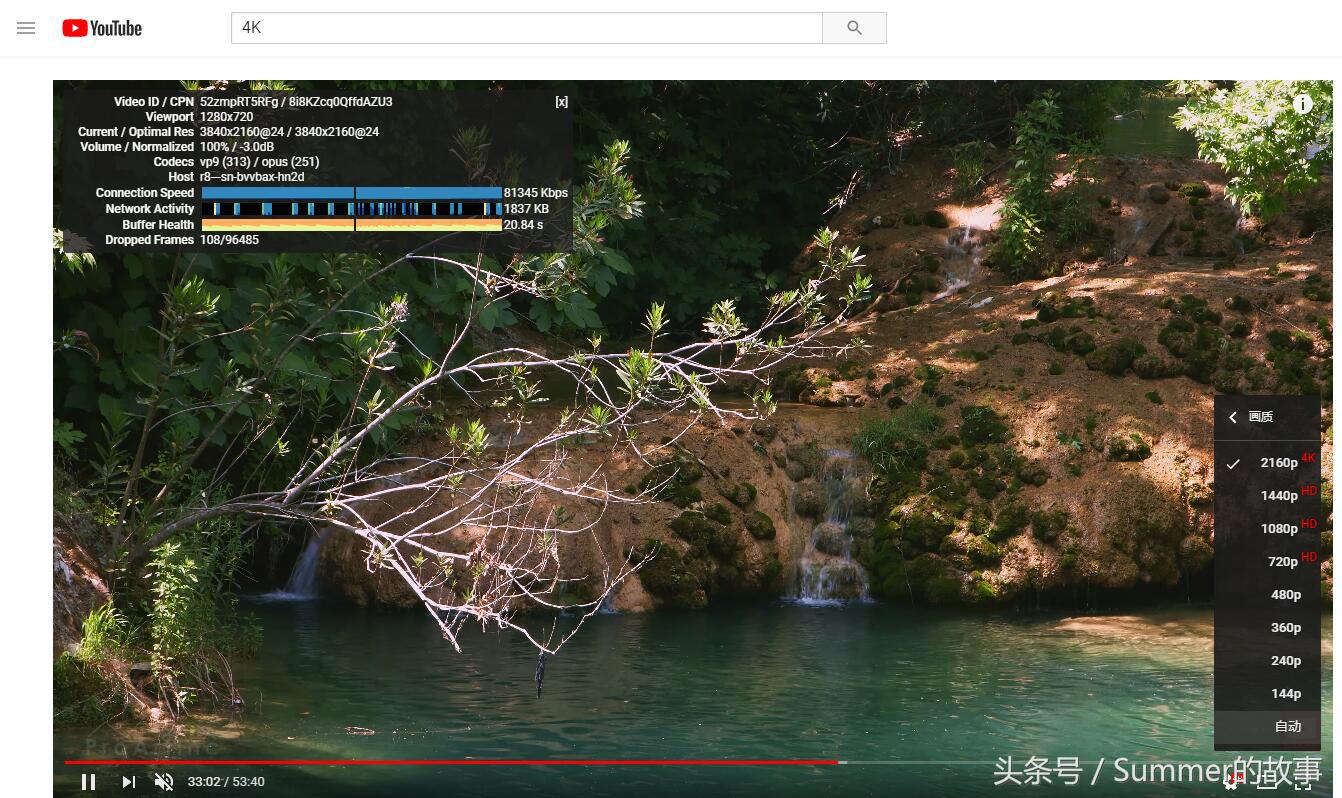Viewport: 1342px width, 798px height.
Task: Choose the lowest 144p quality
Action: pos(1285,694)
